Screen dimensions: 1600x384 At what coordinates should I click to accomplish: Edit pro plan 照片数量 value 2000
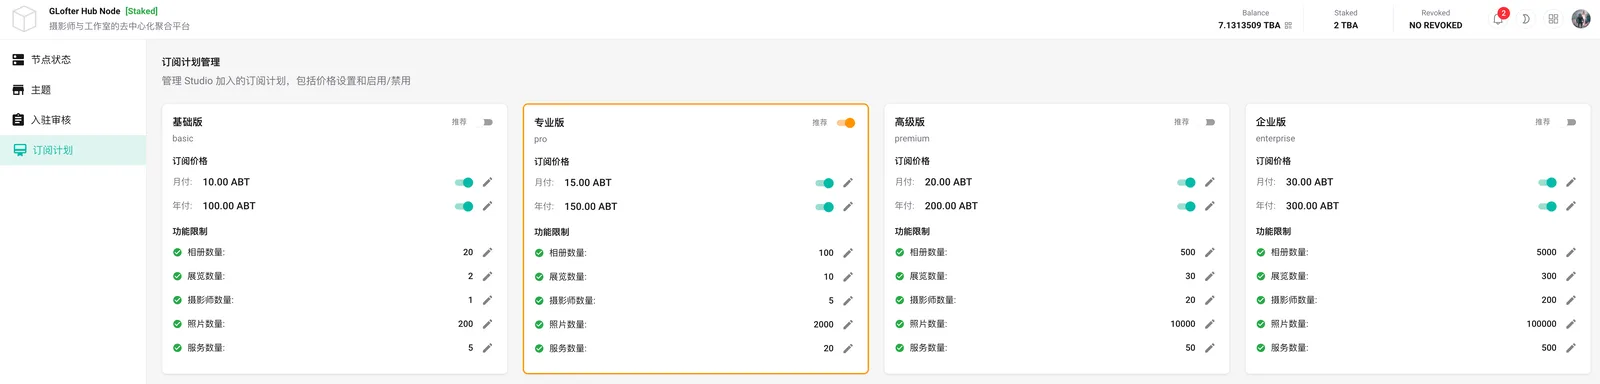848,325
